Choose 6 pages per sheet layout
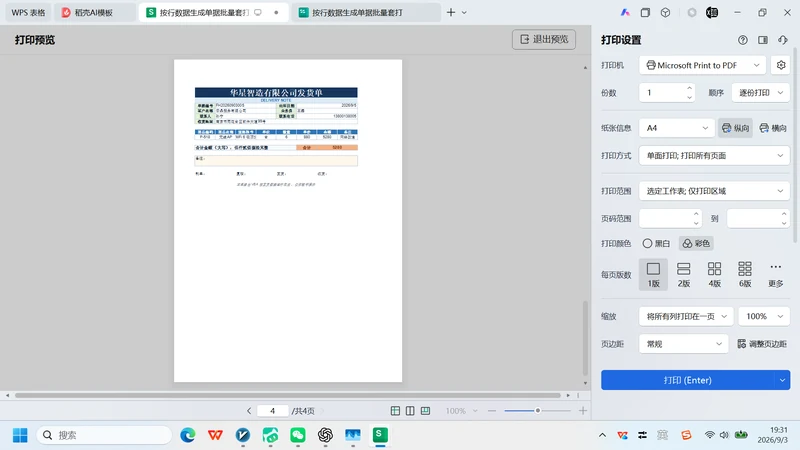 tap(745, 274)
